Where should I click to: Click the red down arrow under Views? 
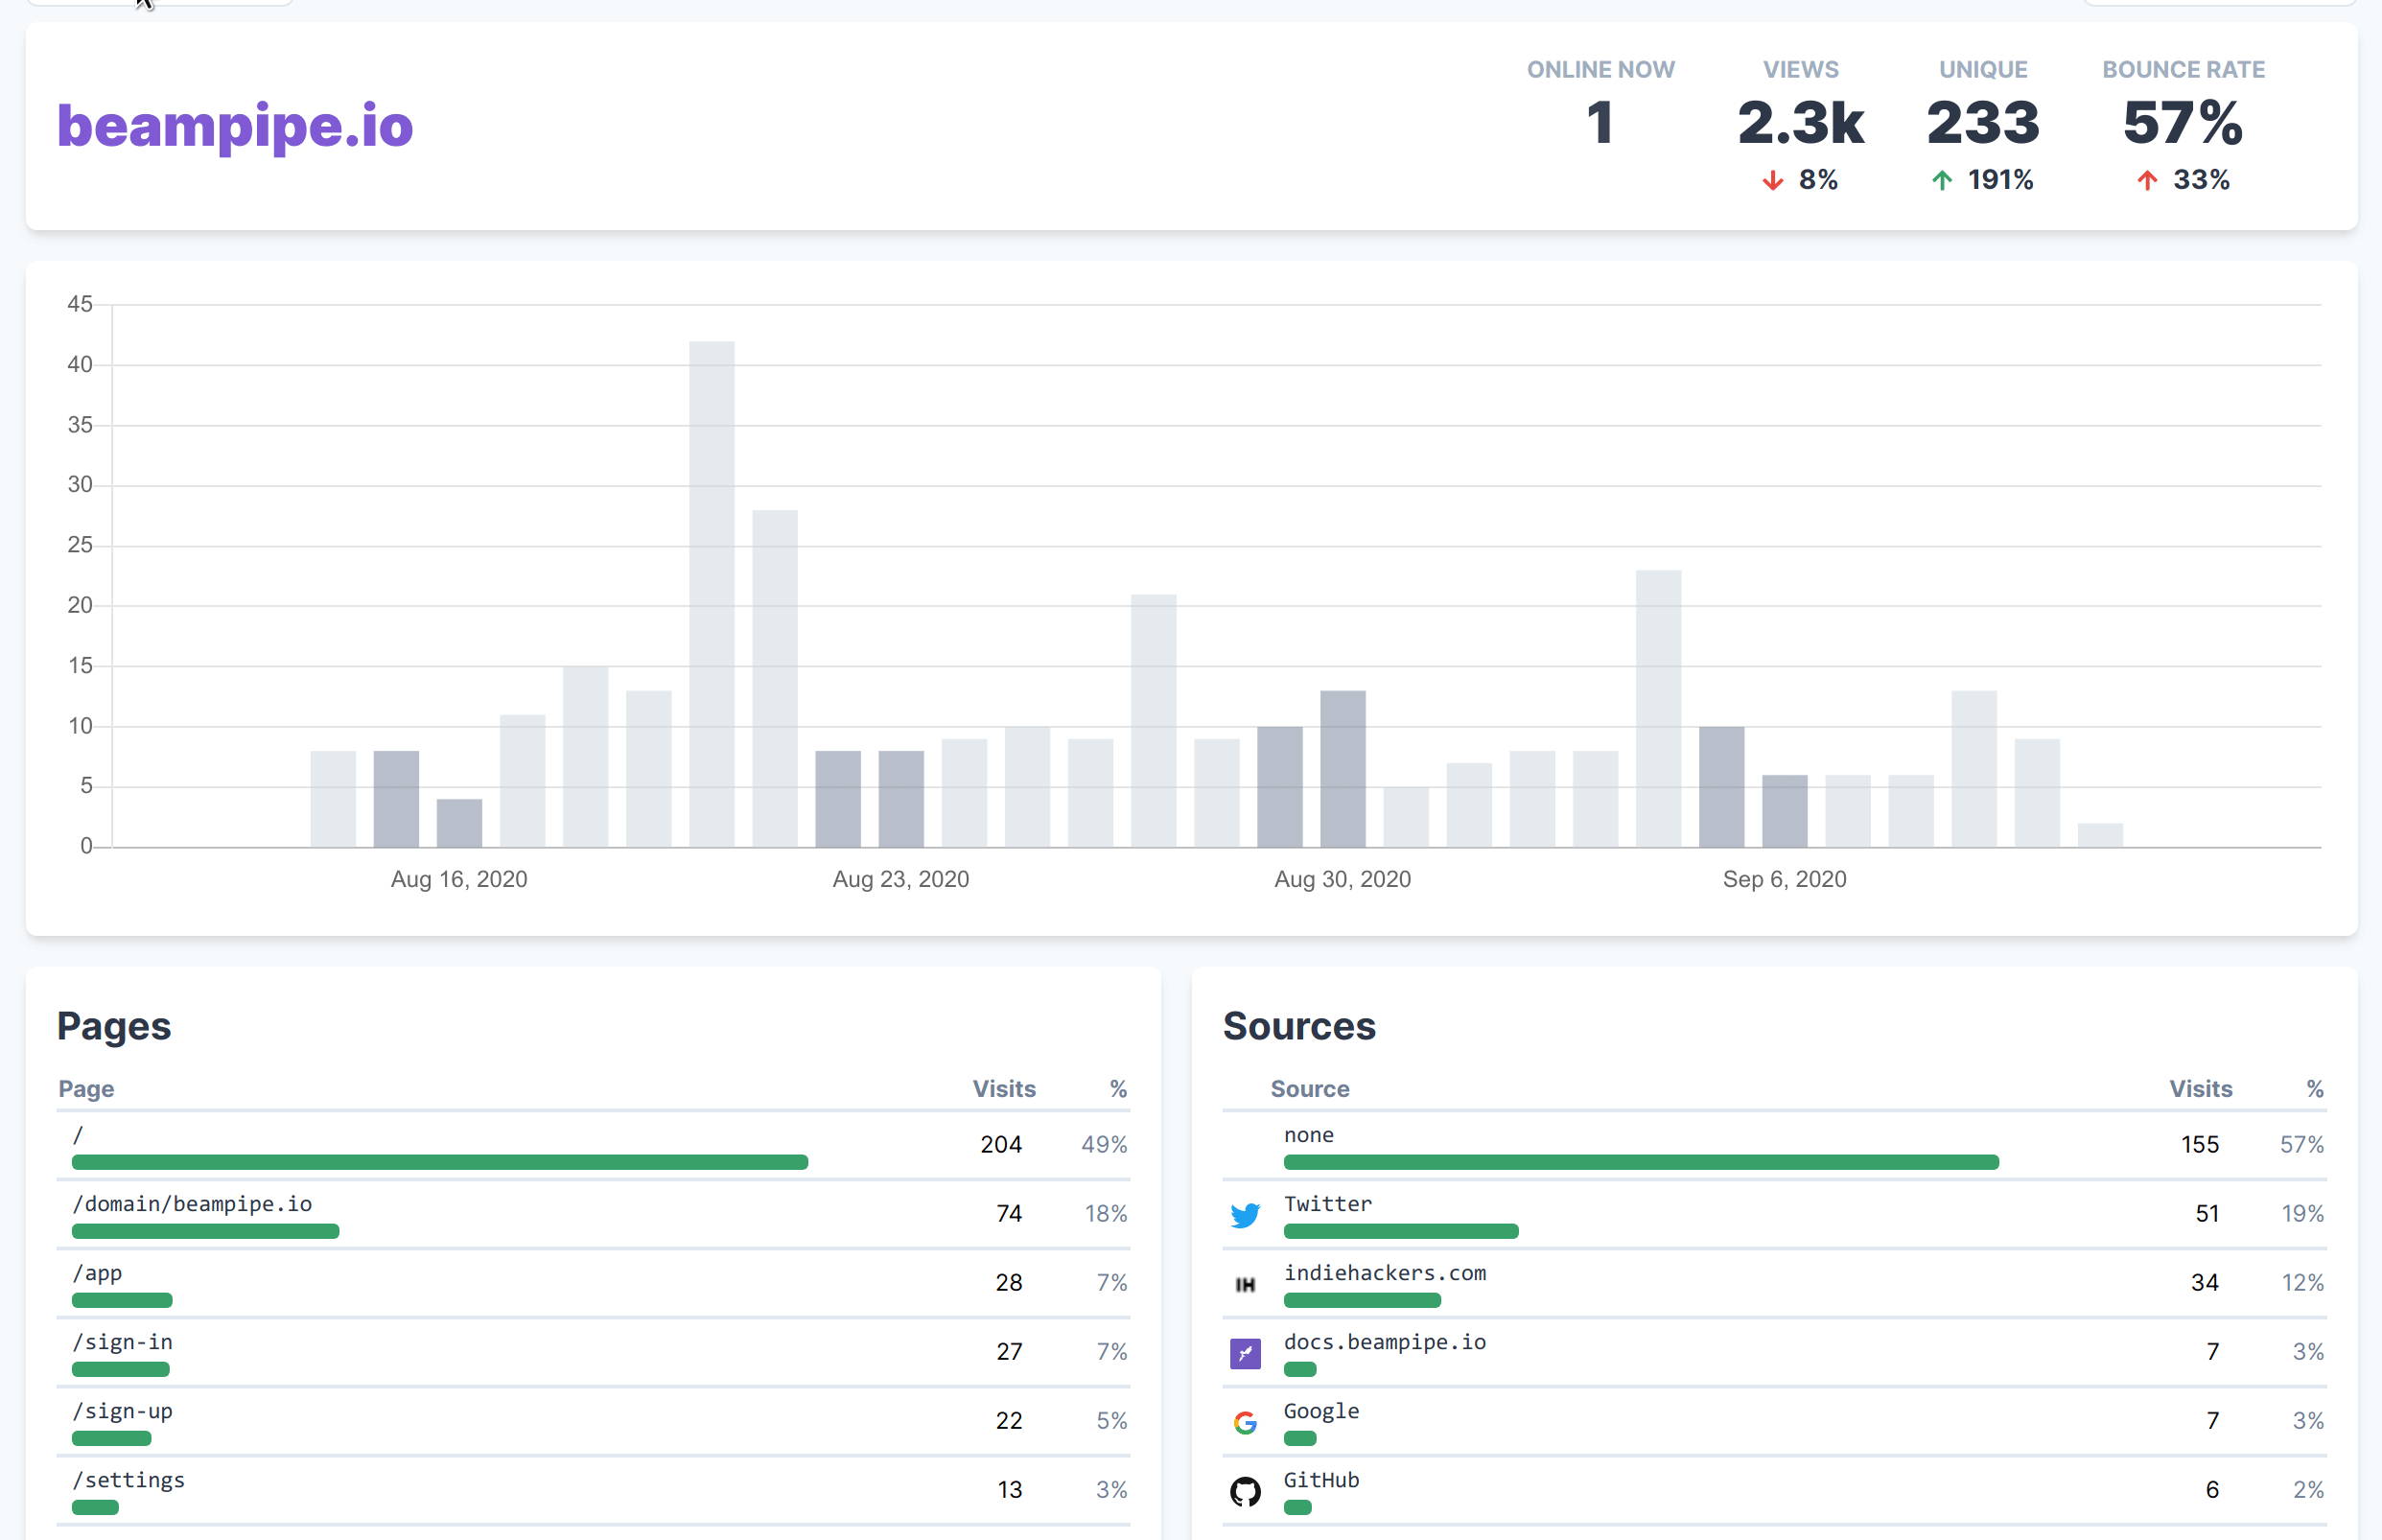pyautogui.click(x=1772, y=180)
